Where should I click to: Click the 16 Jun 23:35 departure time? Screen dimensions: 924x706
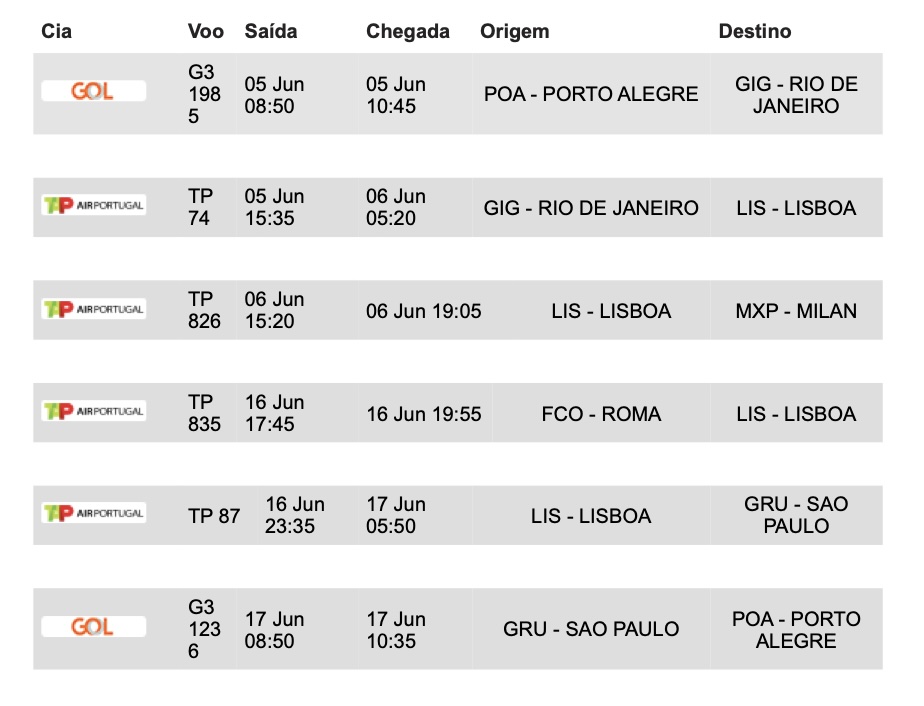pos(295,515)
